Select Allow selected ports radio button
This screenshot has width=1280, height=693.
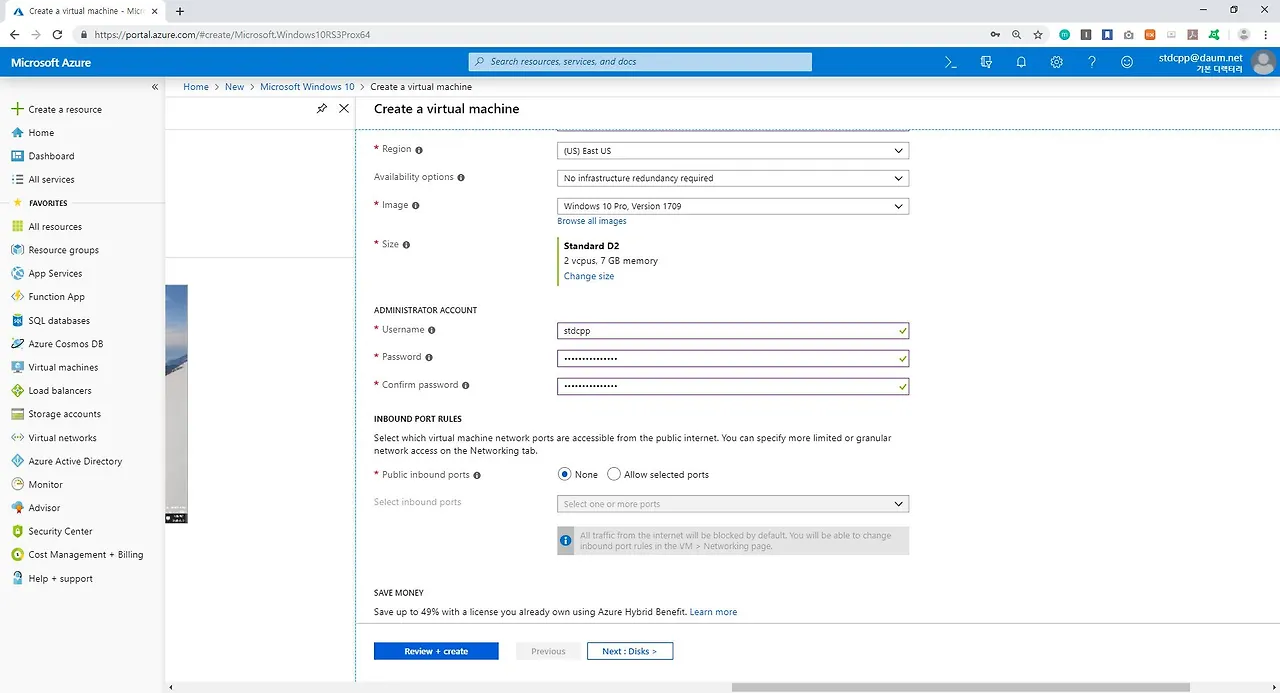click(x=614, y=474)
